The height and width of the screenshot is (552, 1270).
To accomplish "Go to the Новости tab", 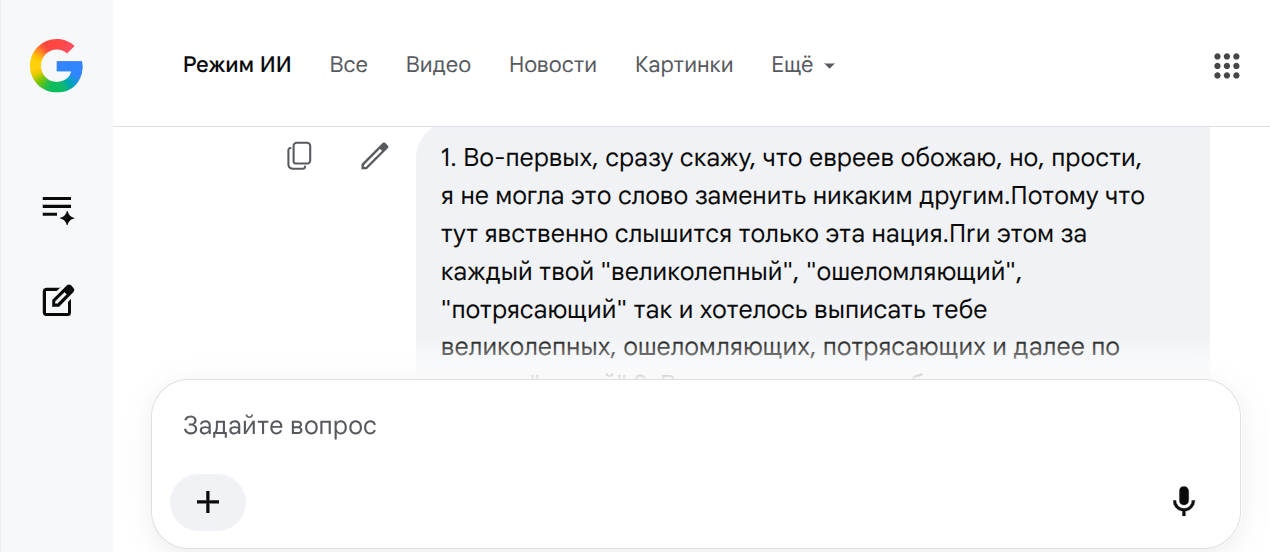I will point(553,65).
